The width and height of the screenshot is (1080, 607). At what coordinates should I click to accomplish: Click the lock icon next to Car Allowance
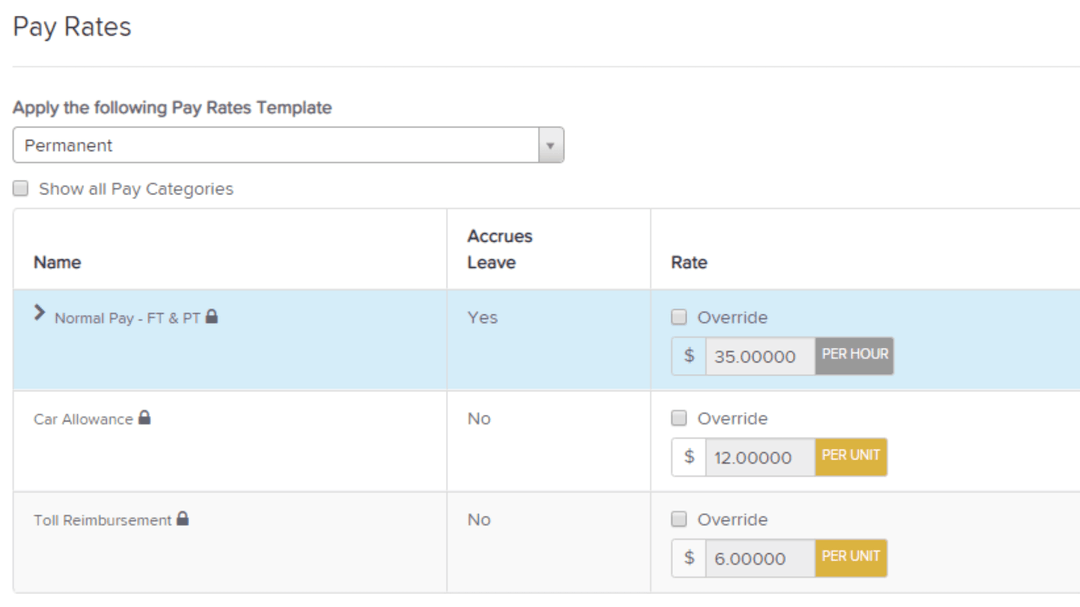point(144,418)
